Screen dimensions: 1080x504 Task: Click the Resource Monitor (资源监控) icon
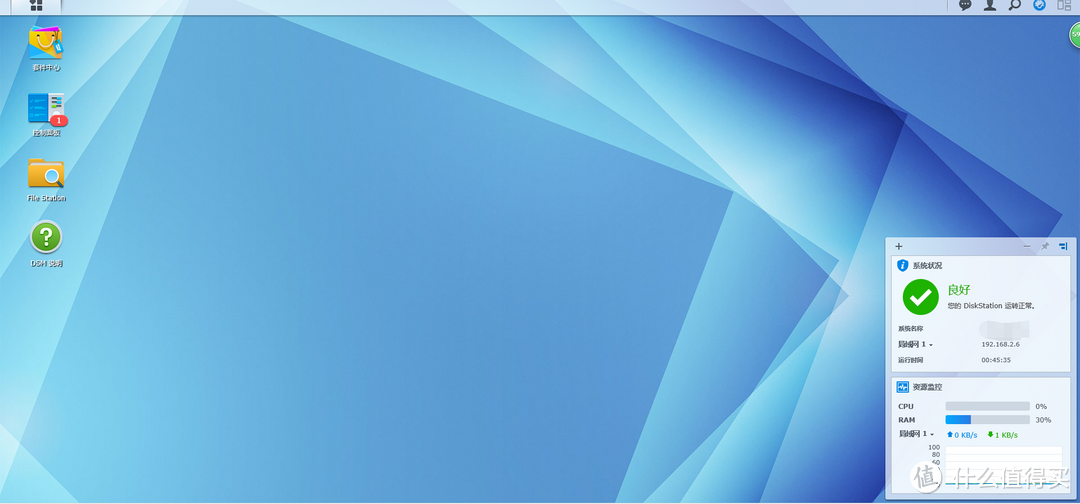(x=903, y=387)
